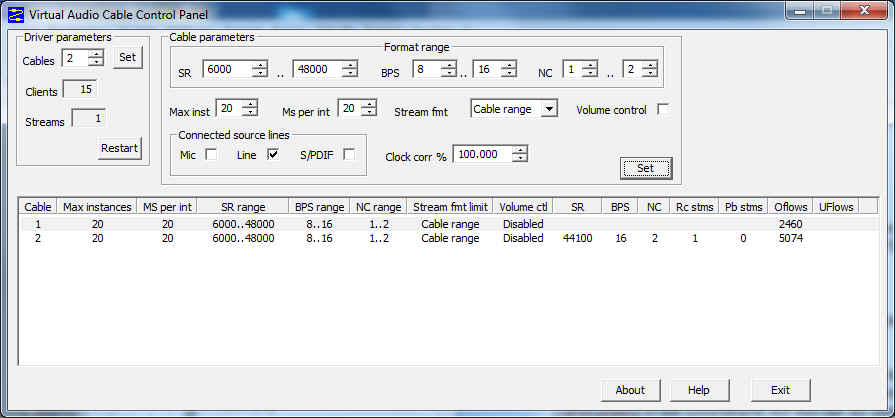Click the Cables number input field
This screenshot has height=418, width=895.
click(x=76, y=58)
